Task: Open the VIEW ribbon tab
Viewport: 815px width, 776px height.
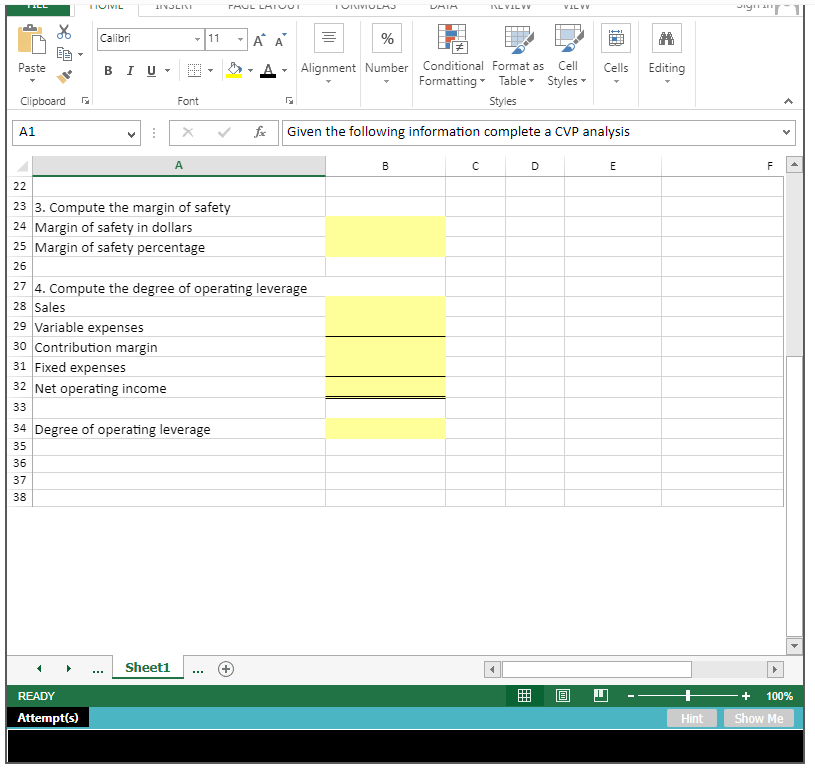Action: pos(577,4)
